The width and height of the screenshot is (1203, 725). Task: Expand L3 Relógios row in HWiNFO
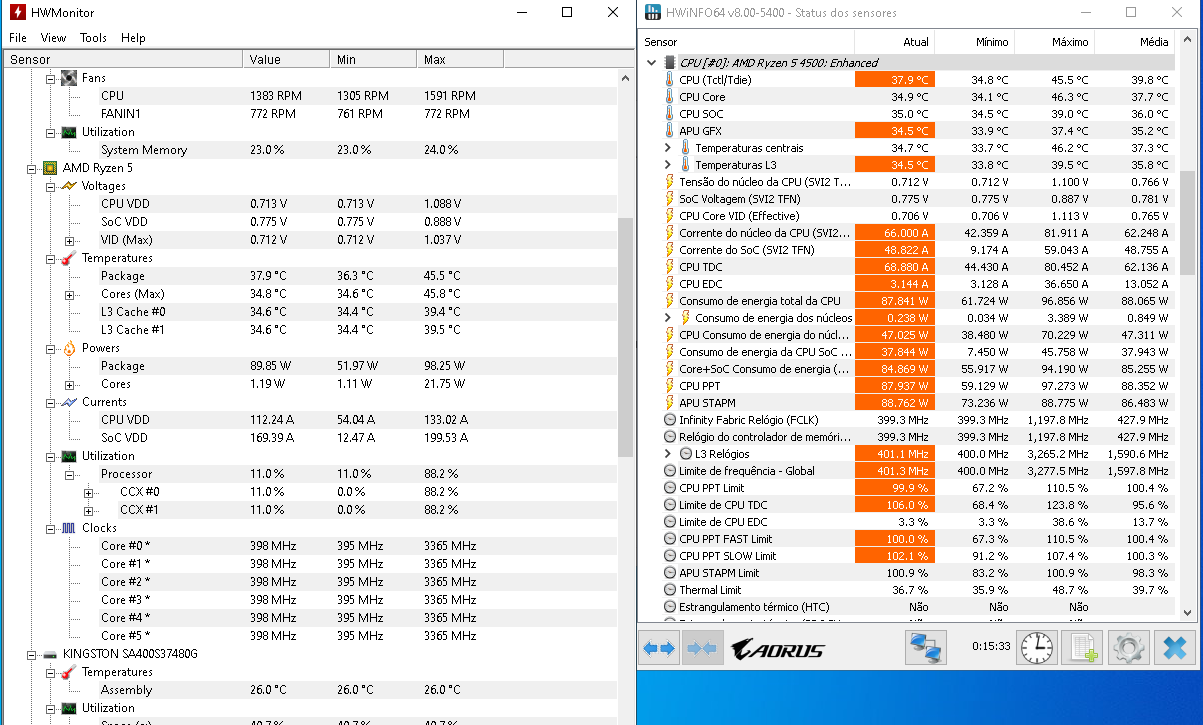(x=668, y=454)
